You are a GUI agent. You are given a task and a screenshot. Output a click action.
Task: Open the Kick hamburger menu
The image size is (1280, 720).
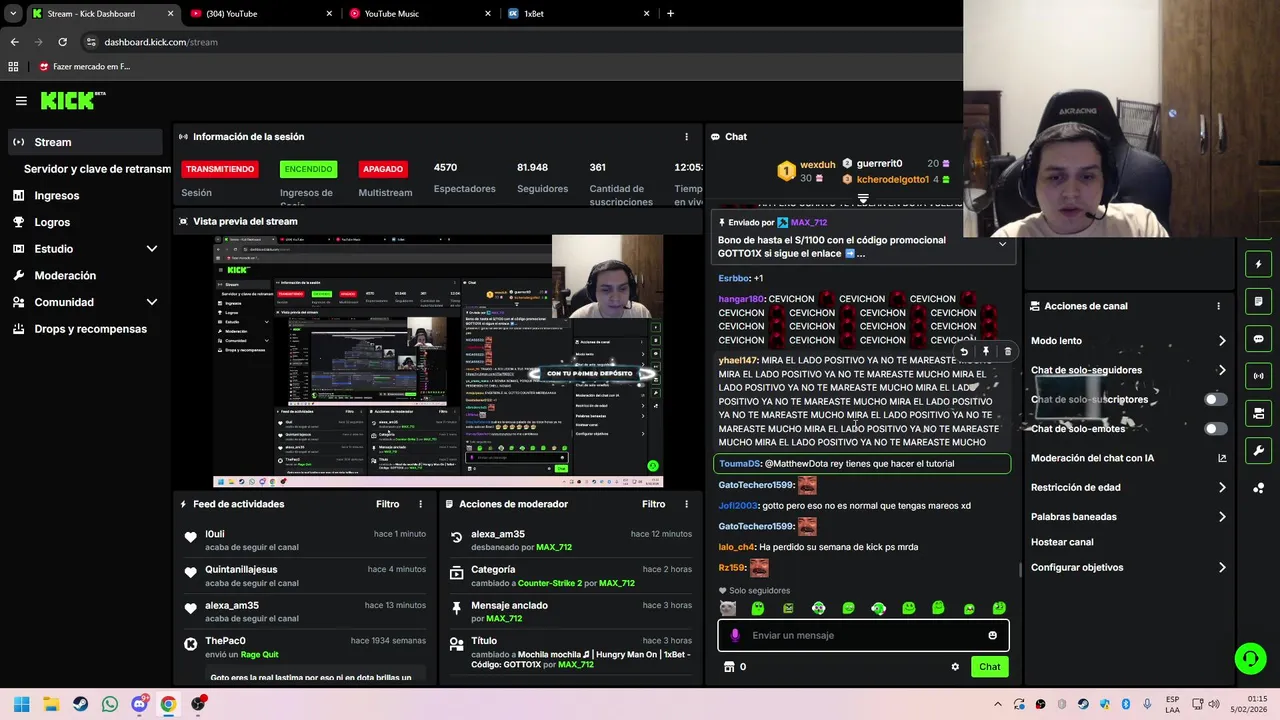21,101
